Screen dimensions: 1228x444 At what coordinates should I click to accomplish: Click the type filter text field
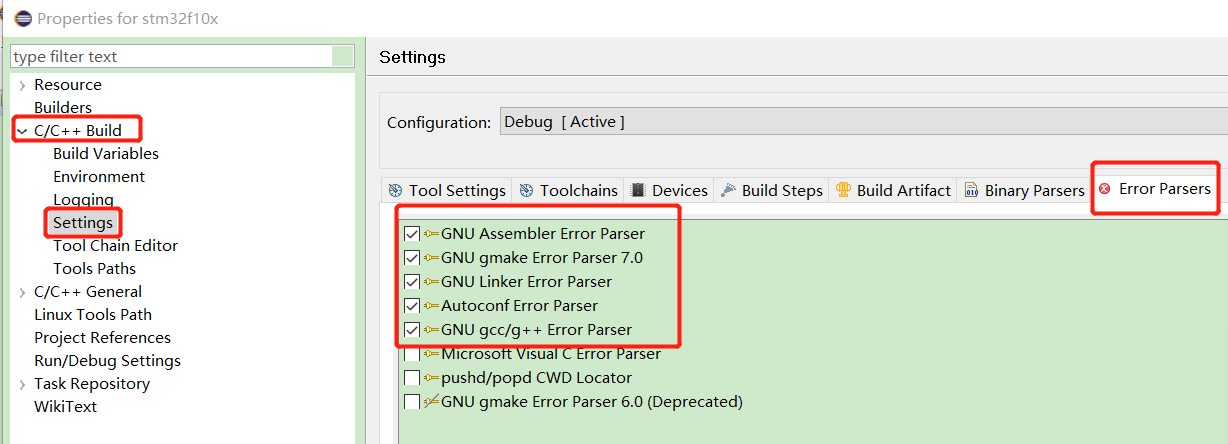183,57
